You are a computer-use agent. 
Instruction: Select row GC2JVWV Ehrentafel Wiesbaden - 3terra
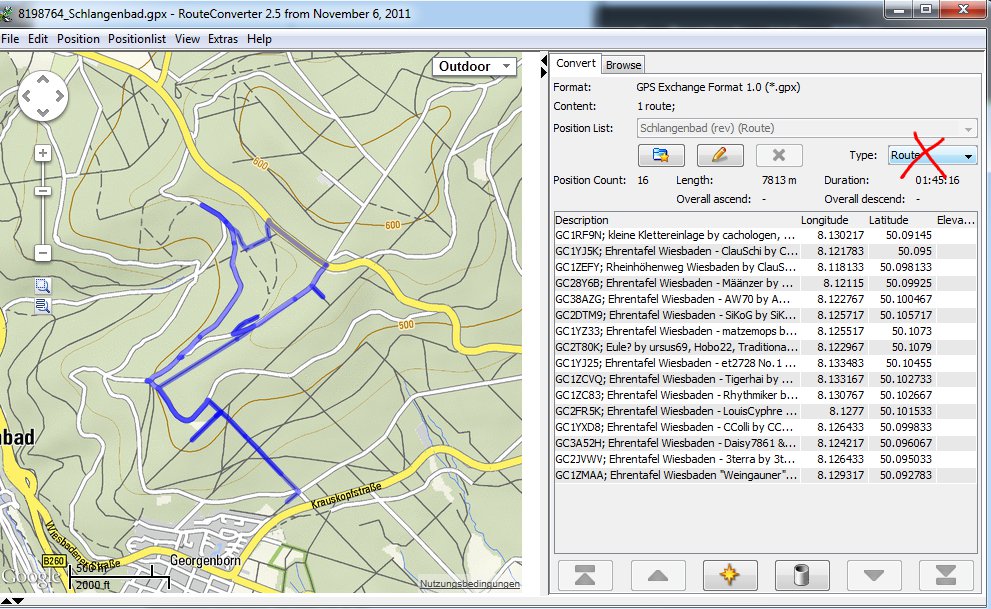[x=765, y=459]
